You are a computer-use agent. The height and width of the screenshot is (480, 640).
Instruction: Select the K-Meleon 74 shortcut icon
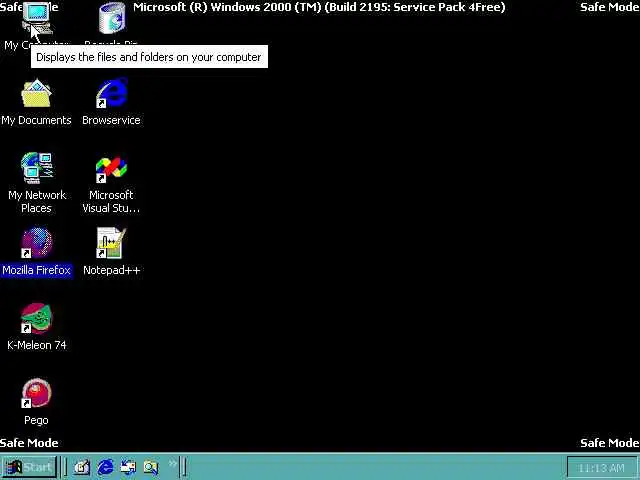coord(37,318)
